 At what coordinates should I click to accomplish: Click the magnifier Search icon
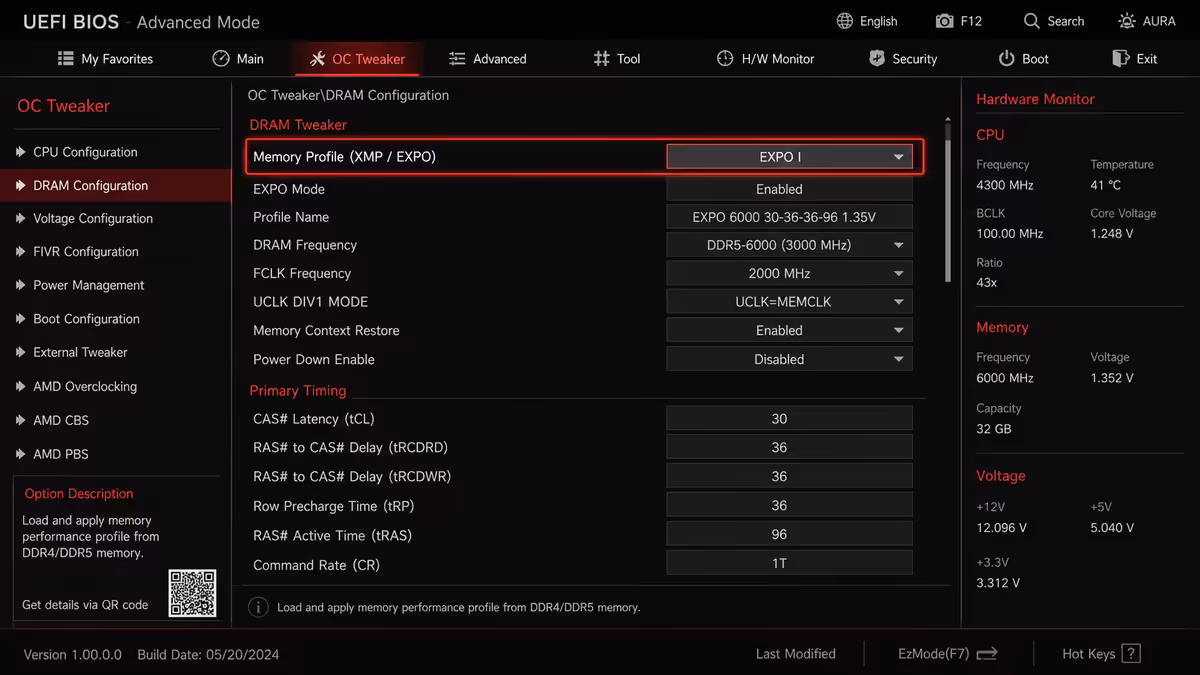click(1032, 21)
